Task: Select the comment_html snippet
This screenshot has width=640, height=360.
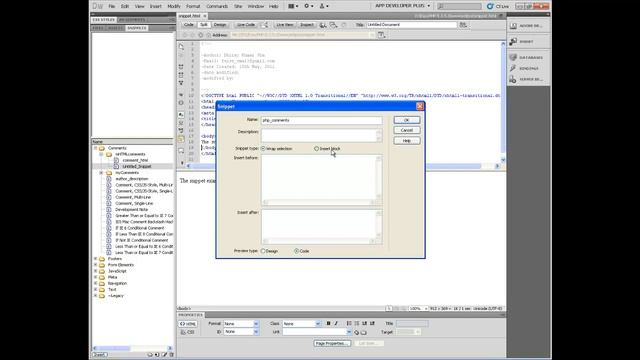Action: point(135,160)
